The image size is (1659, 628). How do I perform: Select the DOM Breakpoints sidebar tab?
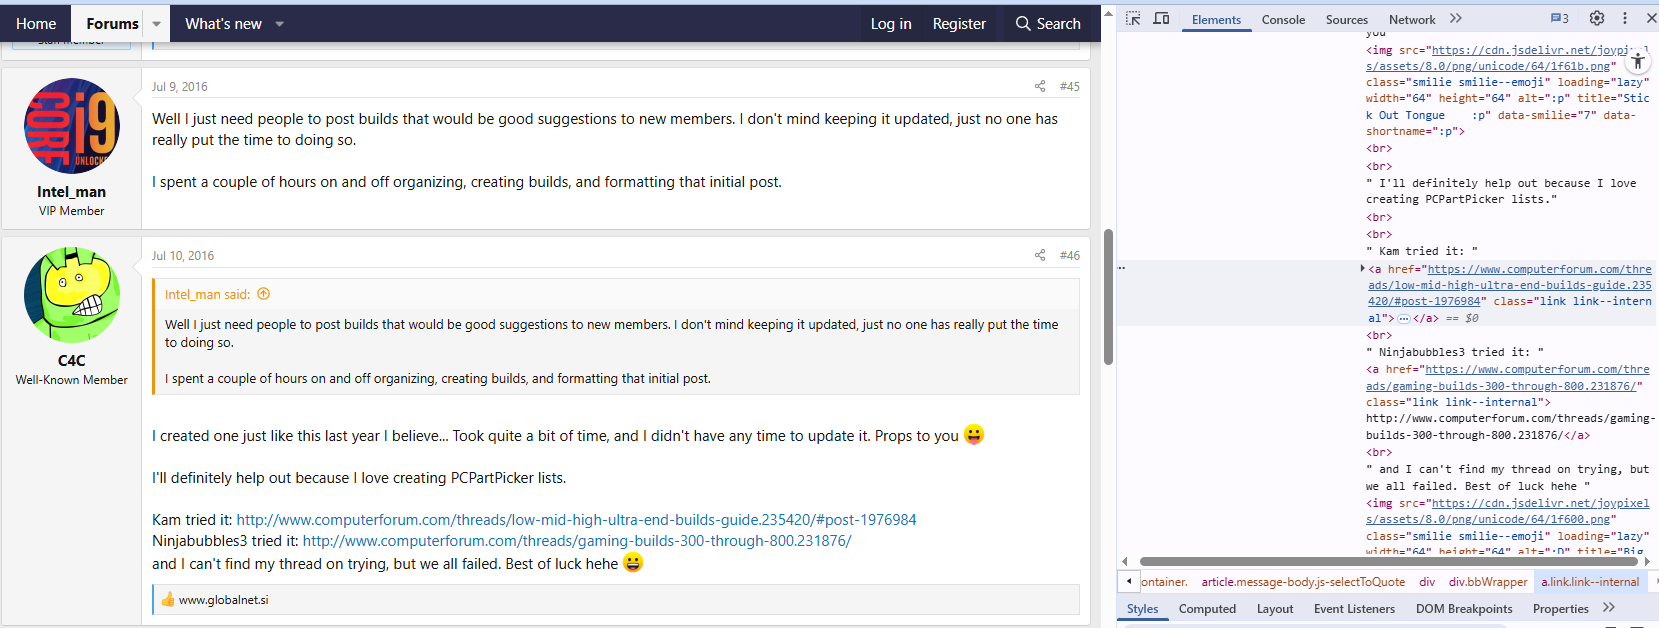[x=1464, y=609]
